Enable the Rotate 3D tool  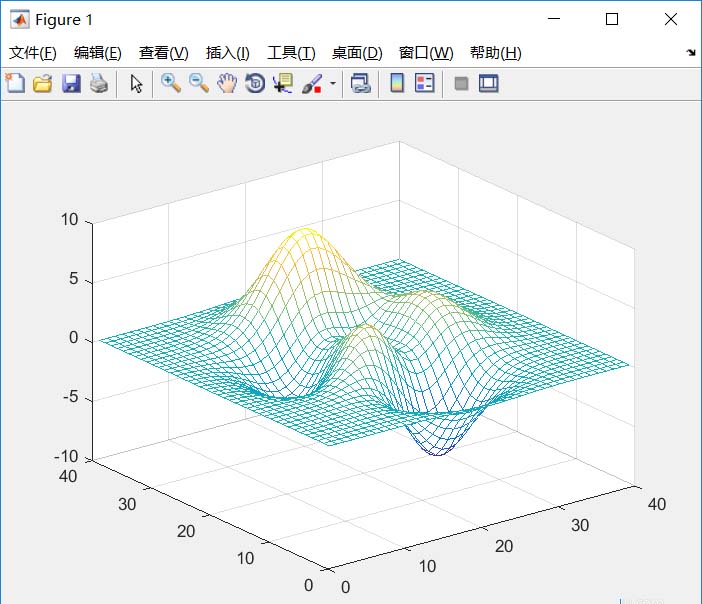(x=255, y=84)
